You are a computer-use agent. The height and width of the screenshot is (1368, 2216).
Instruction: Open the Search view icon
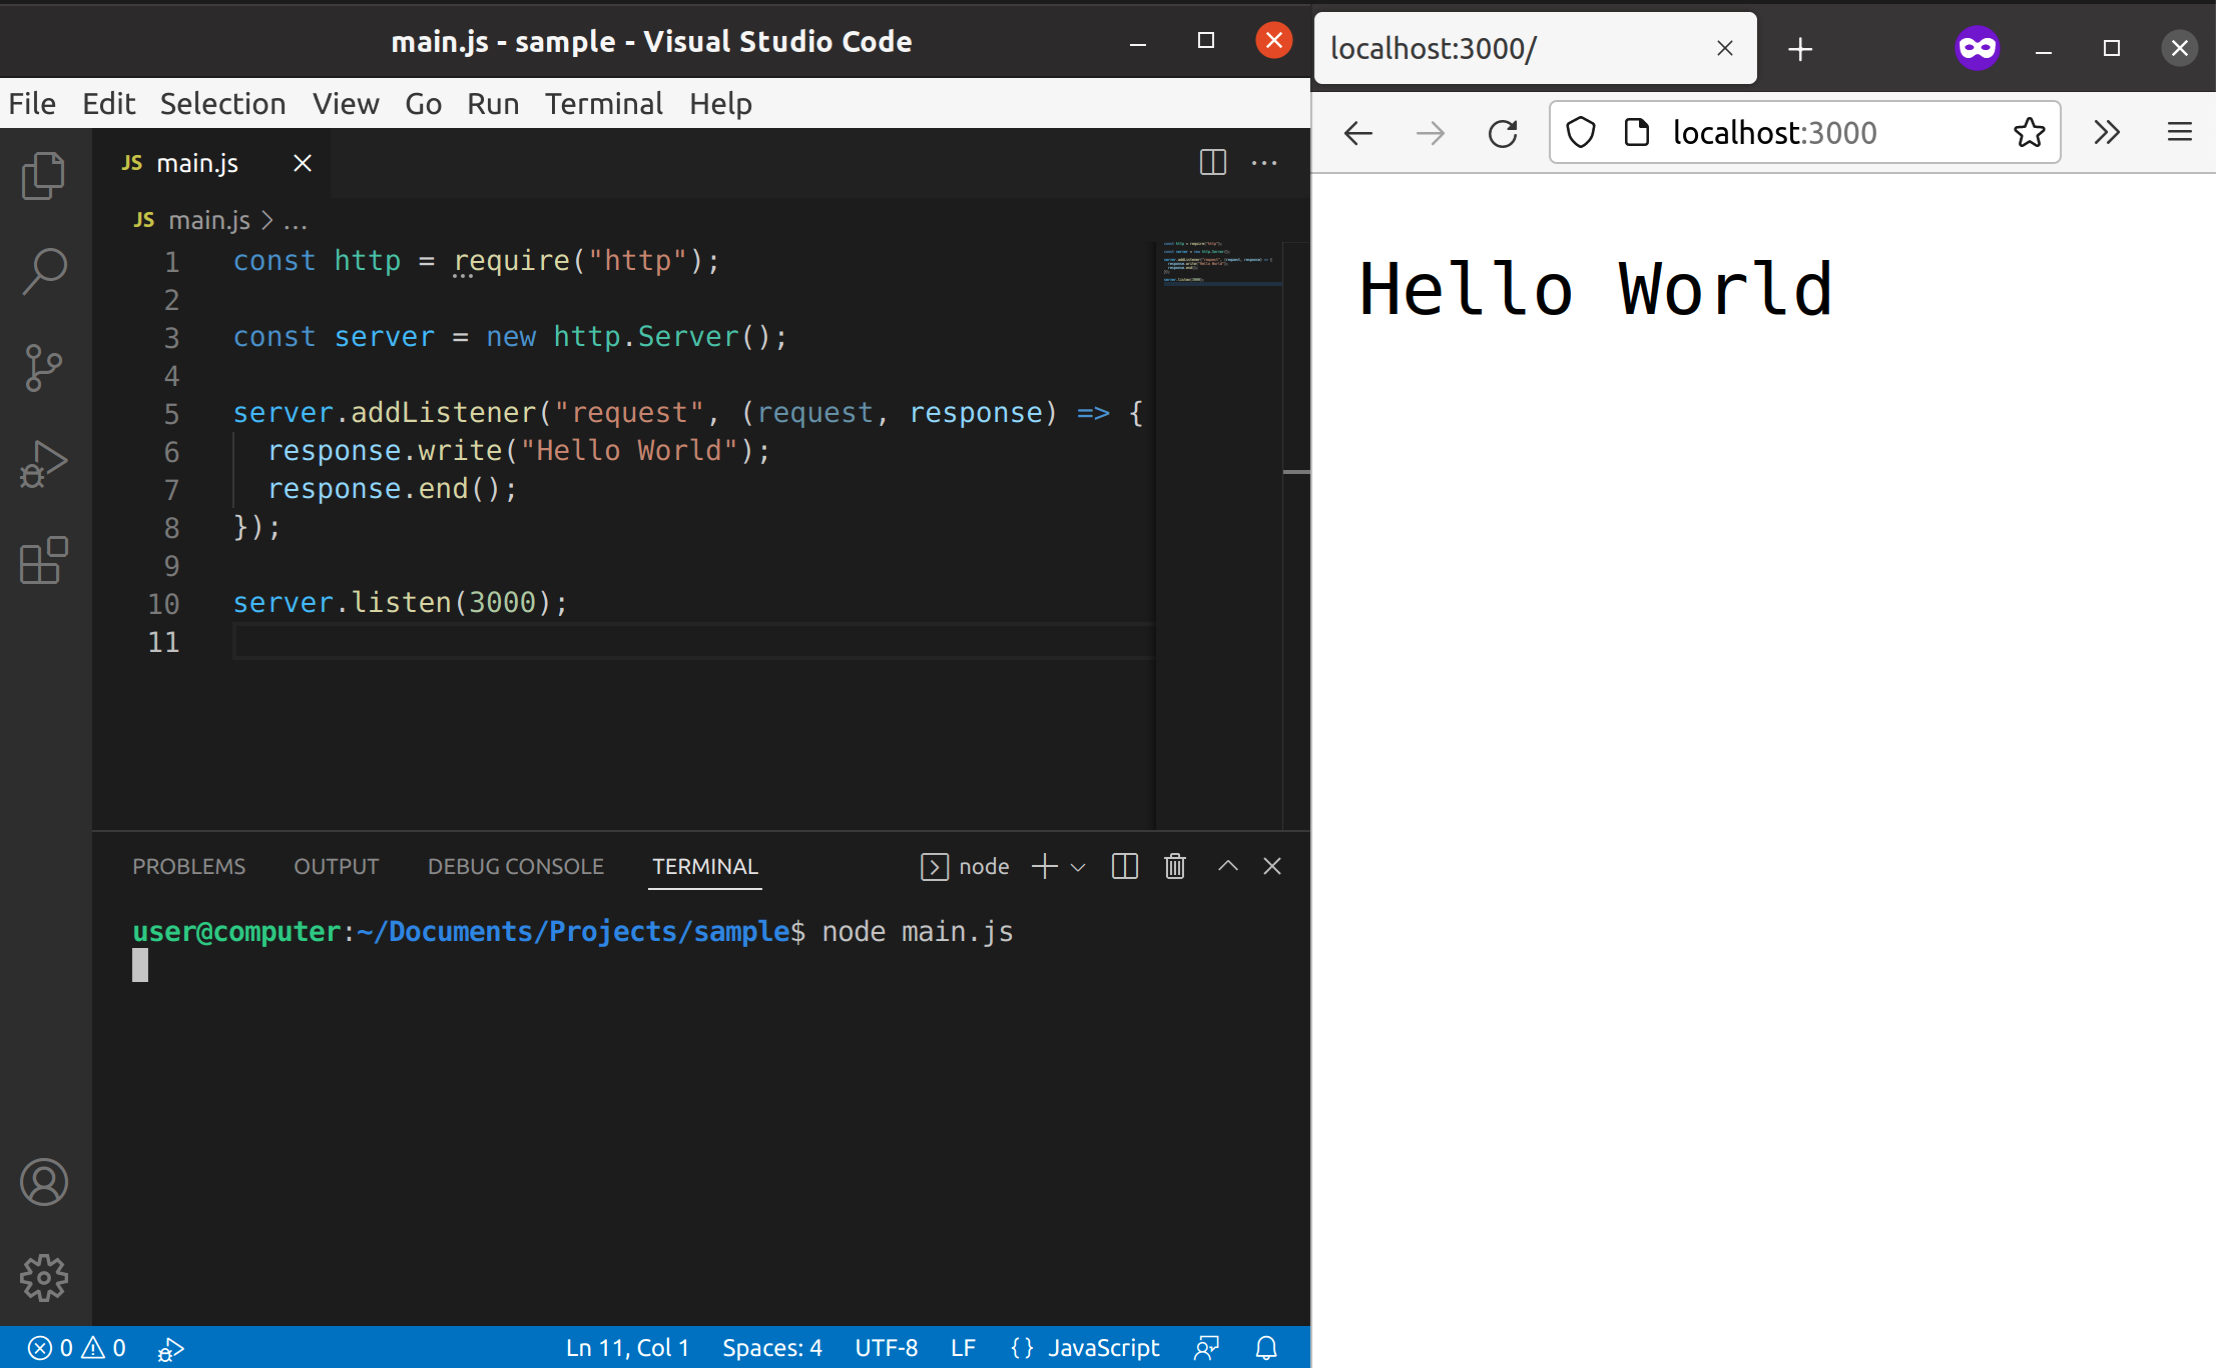click(x=44, y=271)
